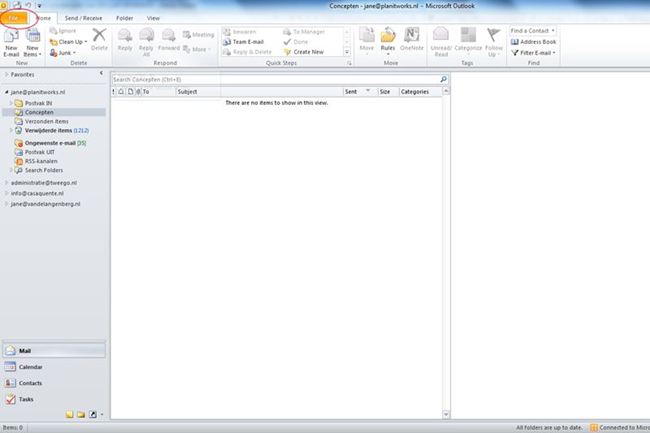Click the Find a Contact box
The width and height of the screenshot is (650, 433).
click(533, 31)
